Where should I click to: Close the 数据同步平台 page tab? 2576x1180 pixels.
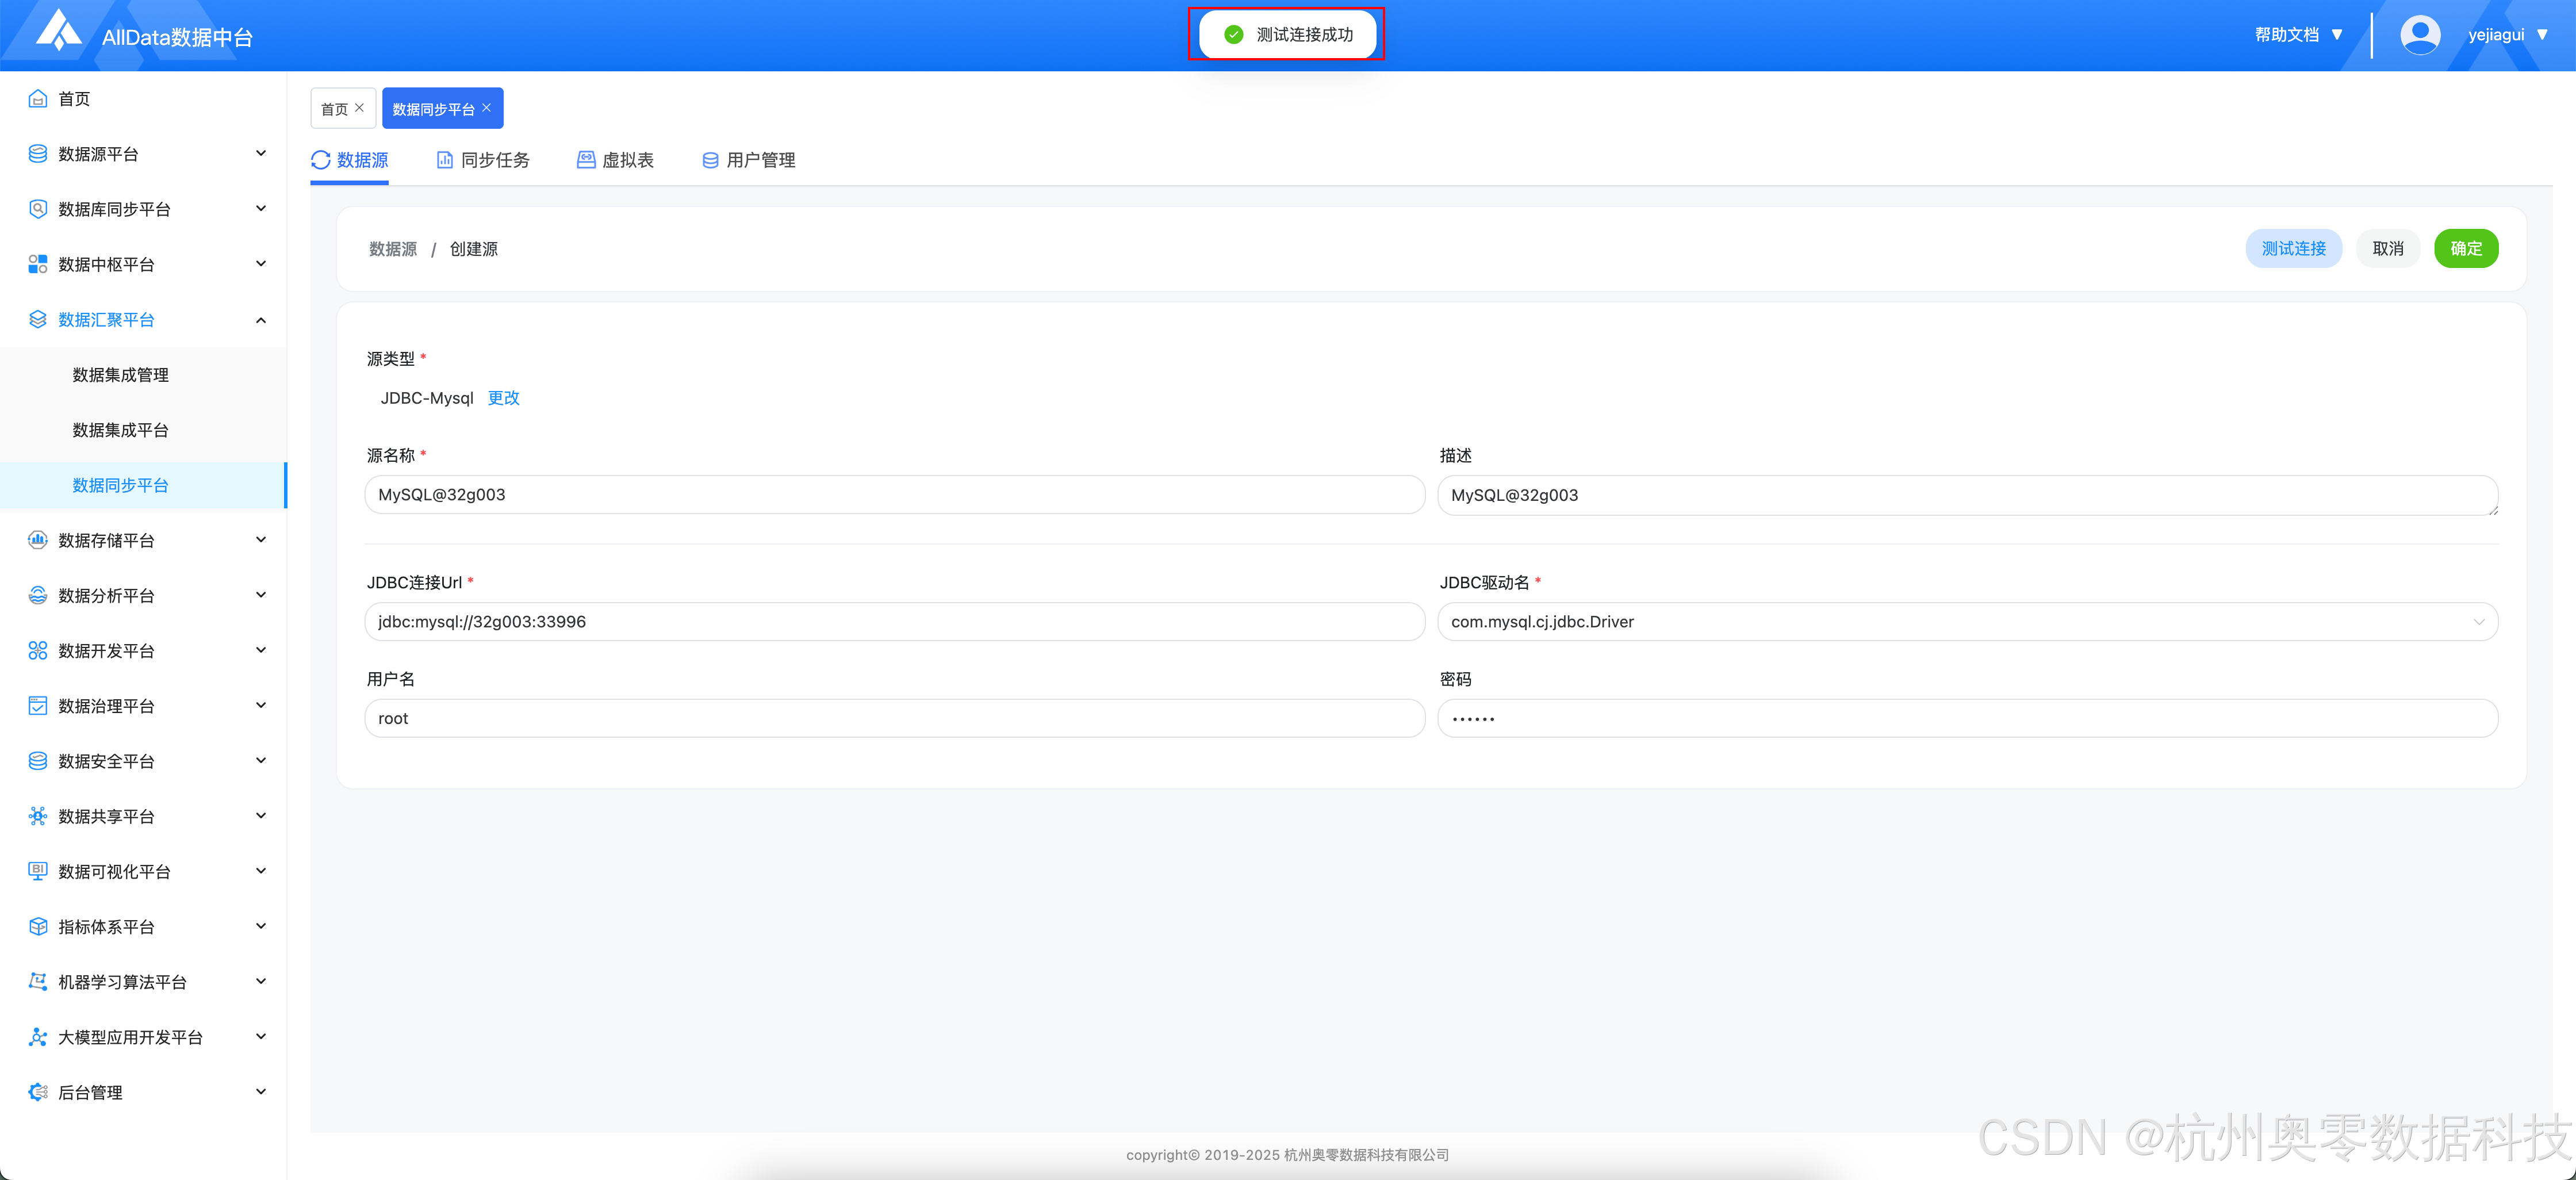[x=487, y=108]
